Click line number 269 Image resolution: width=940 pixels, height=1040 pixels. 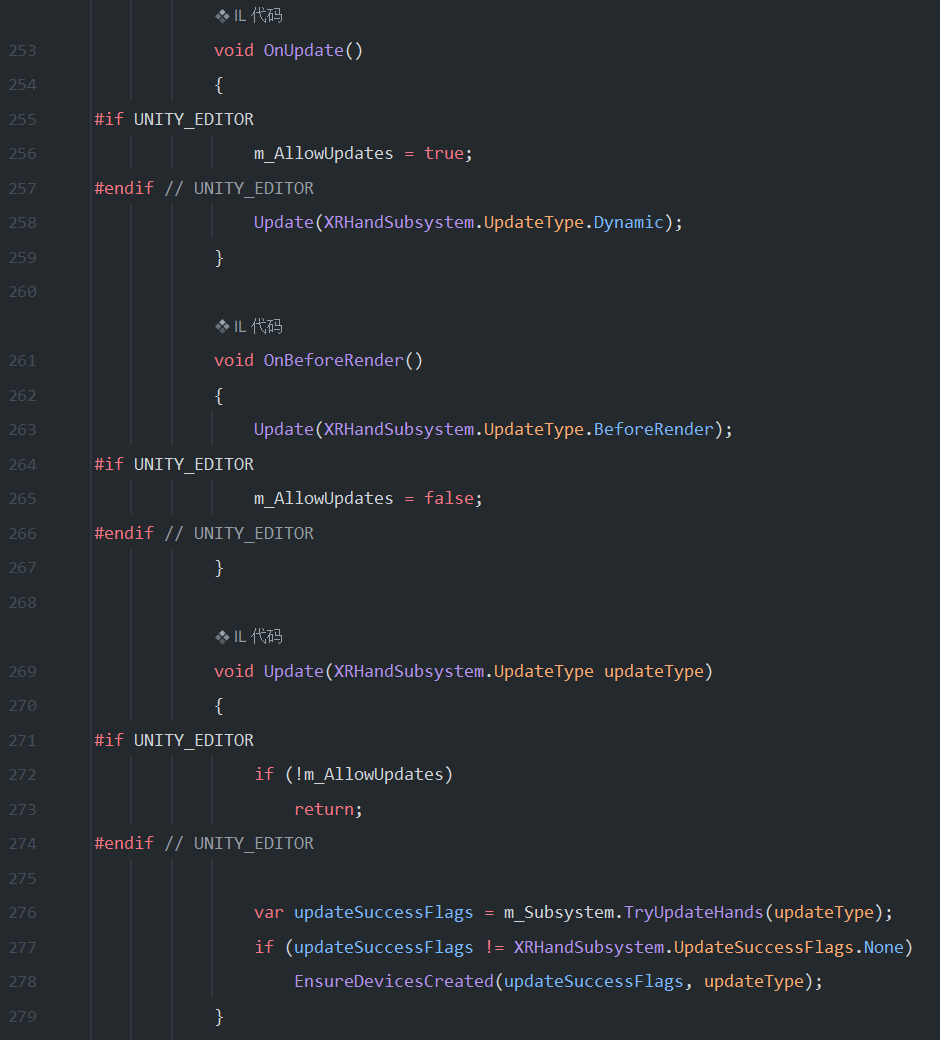[23, 671]
